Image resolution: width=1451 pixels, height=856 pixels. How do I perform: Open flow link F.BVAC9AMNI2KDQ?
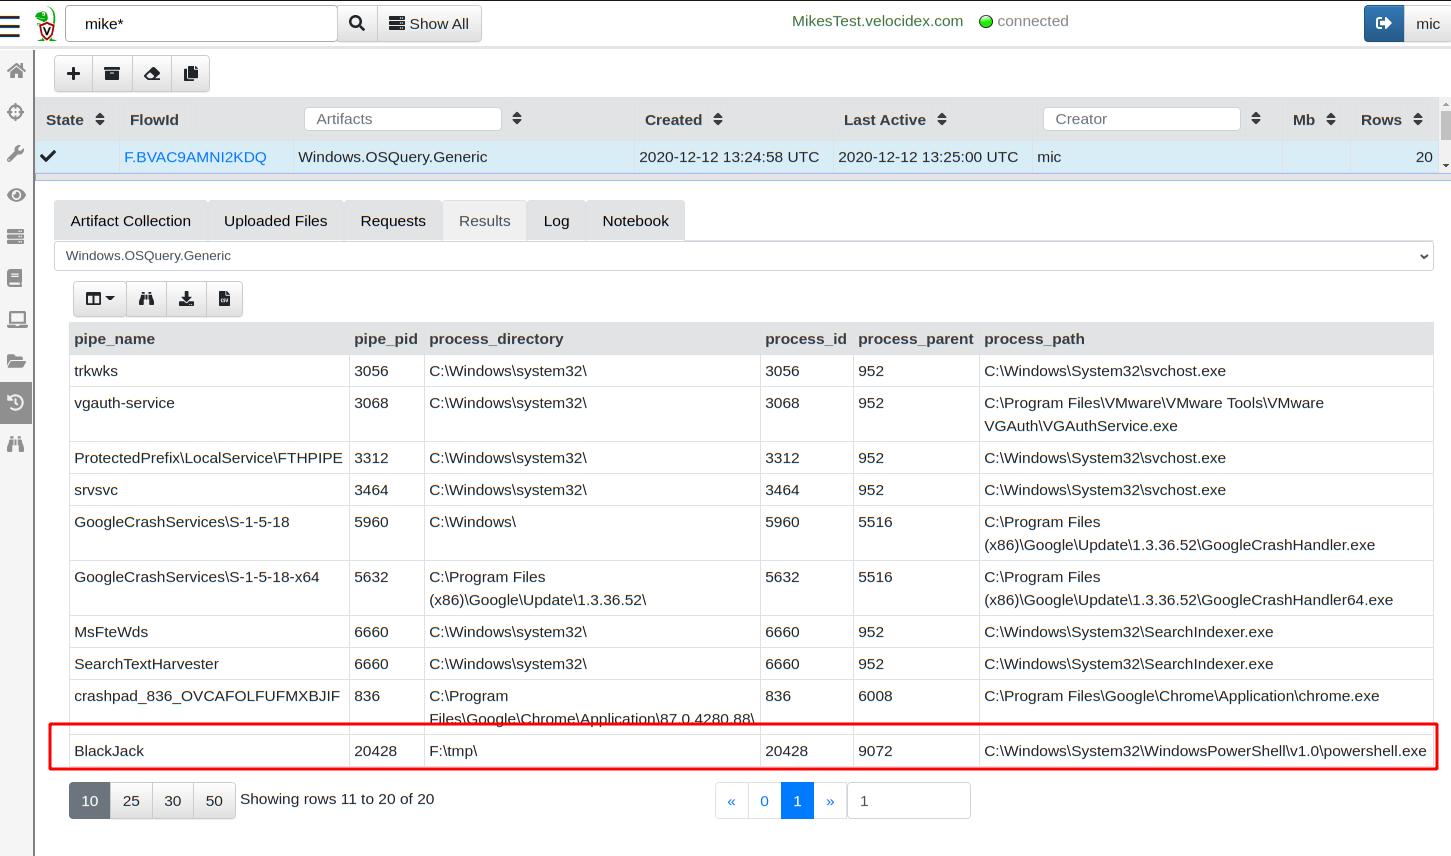click(x=195, y=157)
